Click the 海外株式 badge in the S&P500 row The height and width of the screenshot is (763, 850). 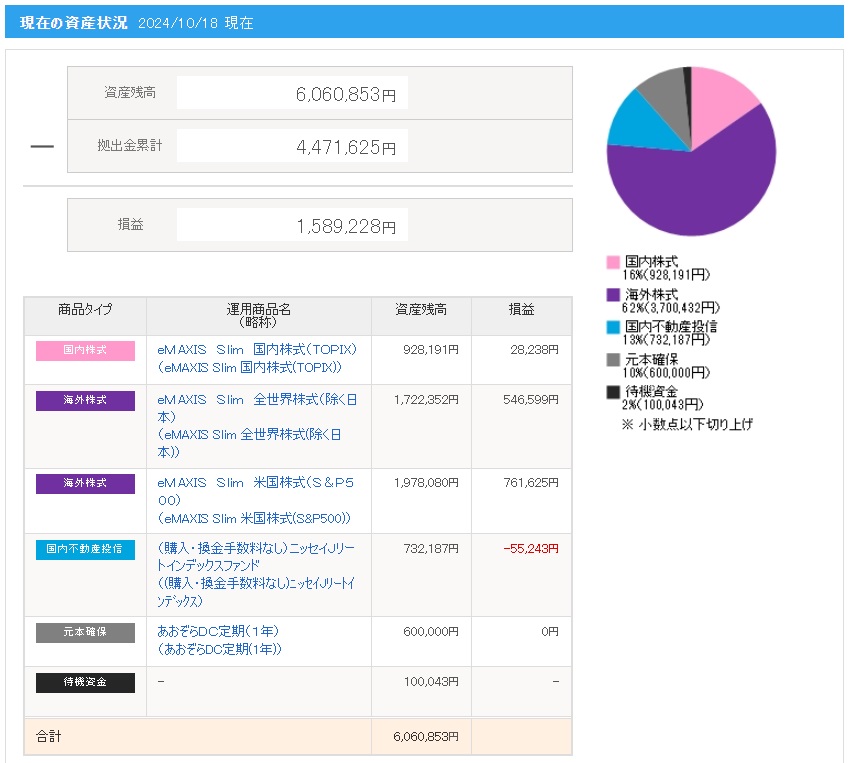point(85,484)
